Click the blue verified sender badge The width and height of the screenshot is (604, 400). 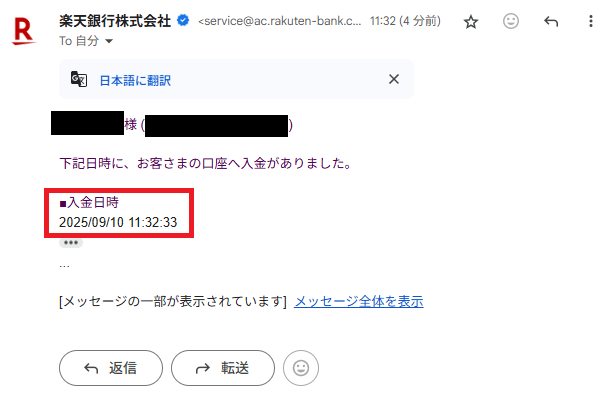click(x=183, y=20)
